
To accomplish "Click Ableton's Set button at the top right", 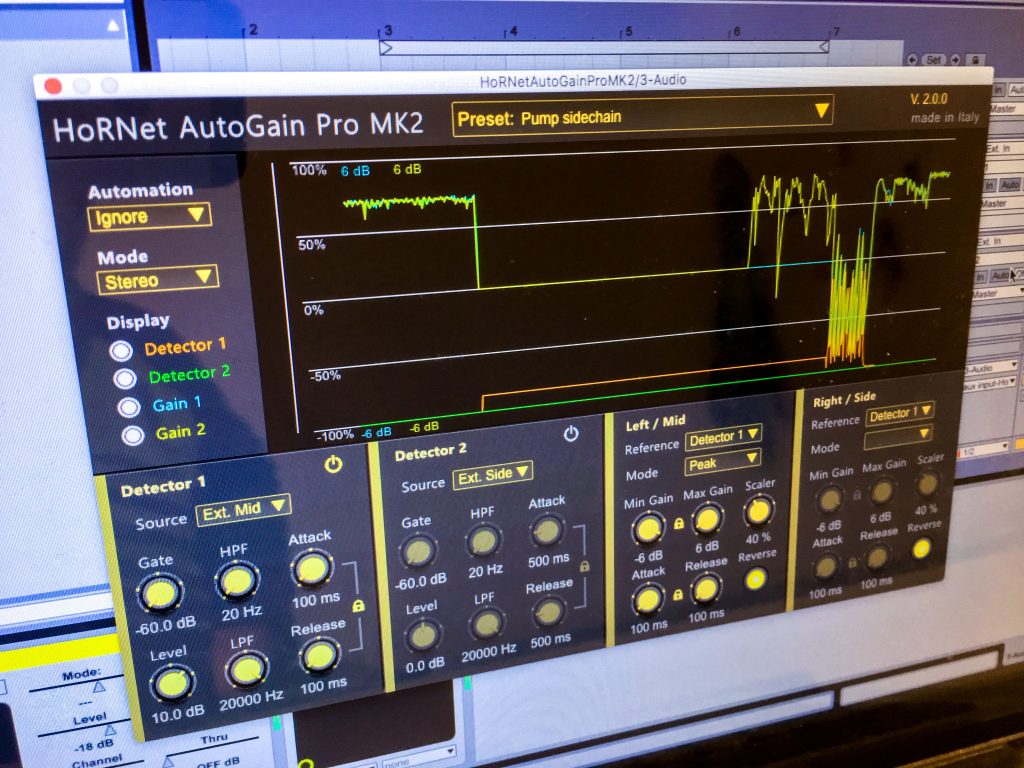I will point(934,59).
